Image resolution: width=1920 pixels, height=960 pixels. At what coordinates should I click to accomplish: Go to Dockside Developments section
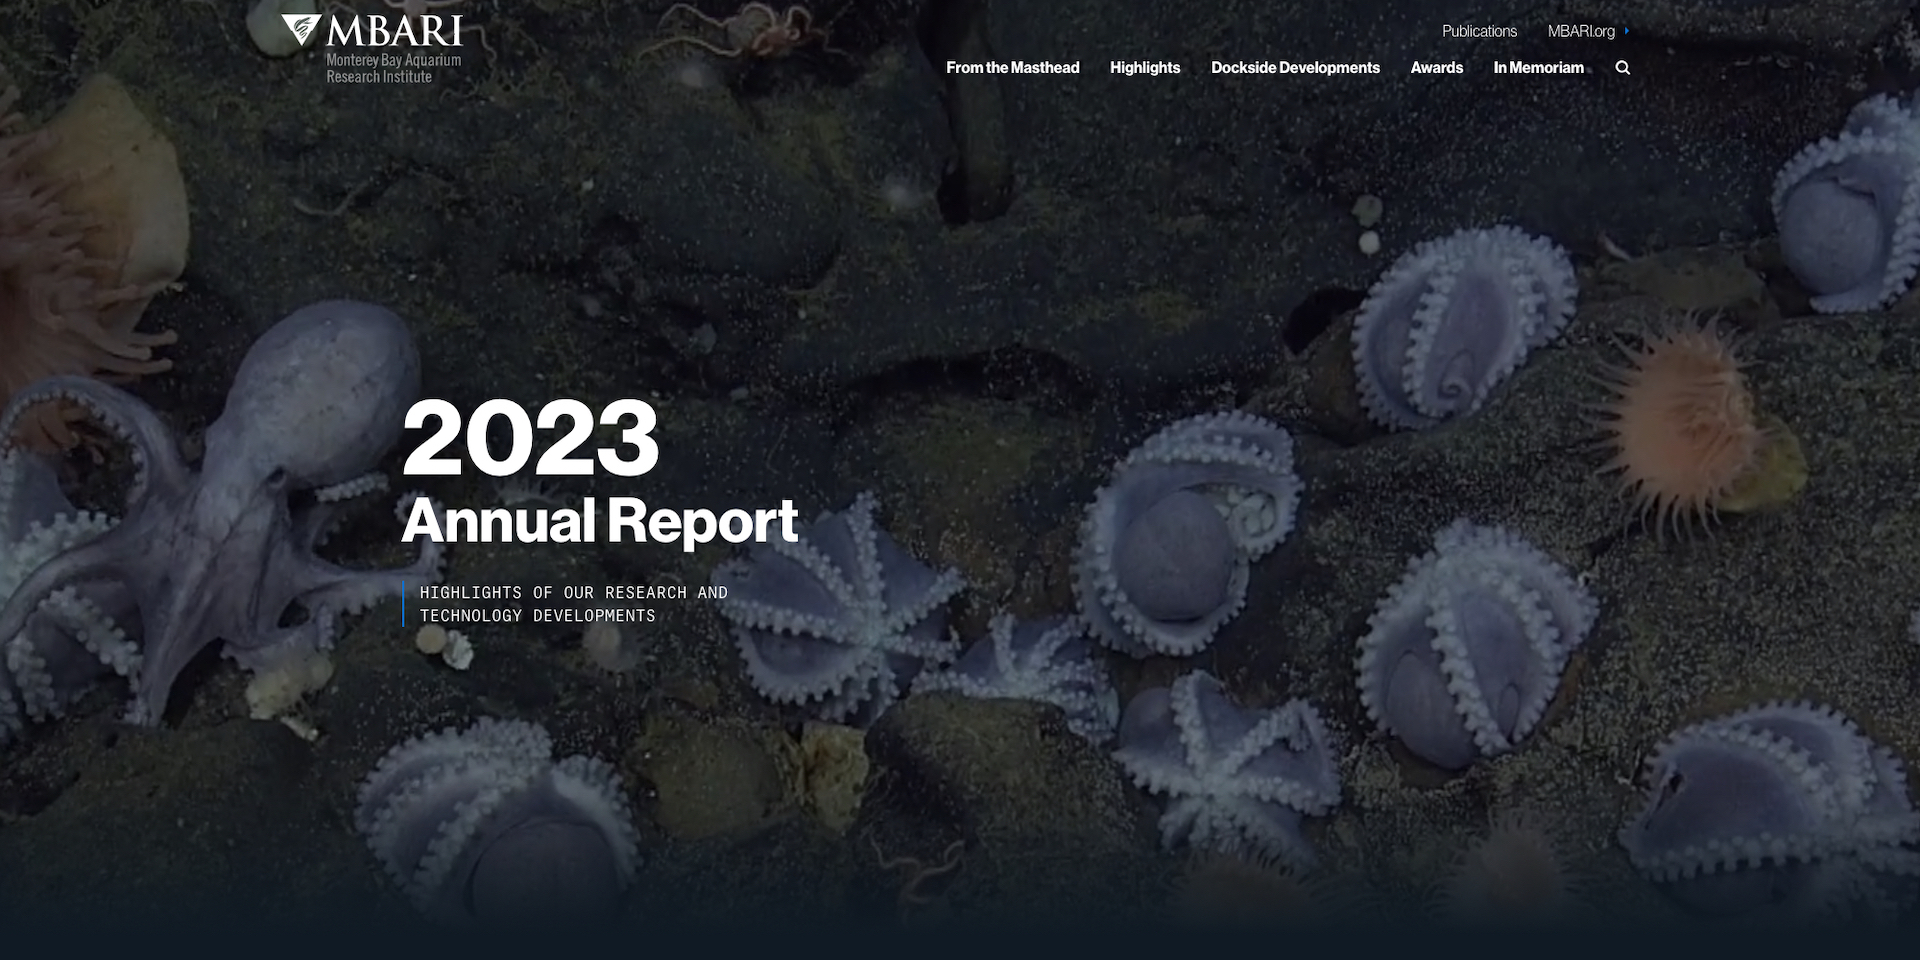(x=1295, y=68)
